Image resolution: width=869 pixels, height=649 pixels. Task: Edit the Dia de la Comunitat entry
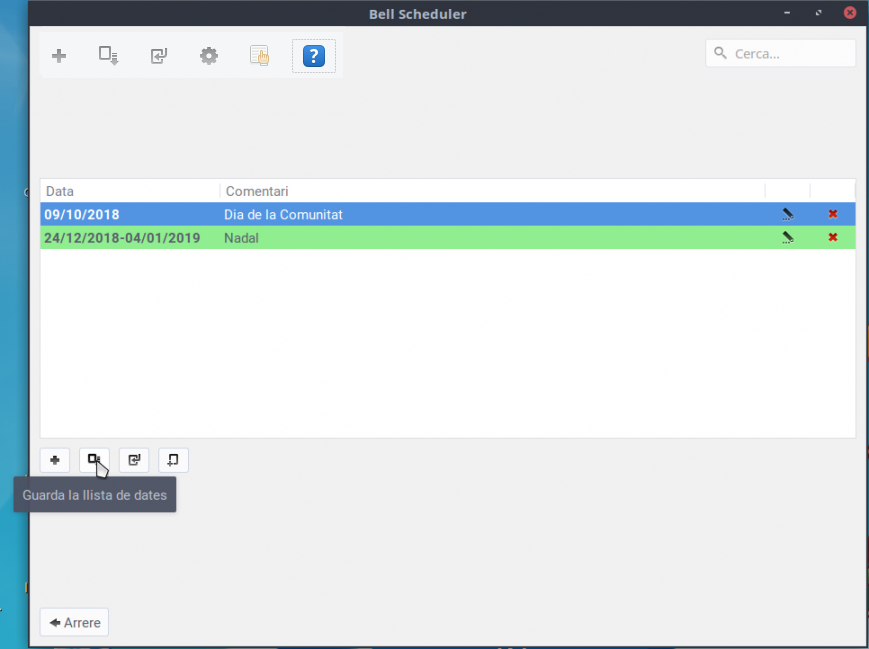point(788,214)
